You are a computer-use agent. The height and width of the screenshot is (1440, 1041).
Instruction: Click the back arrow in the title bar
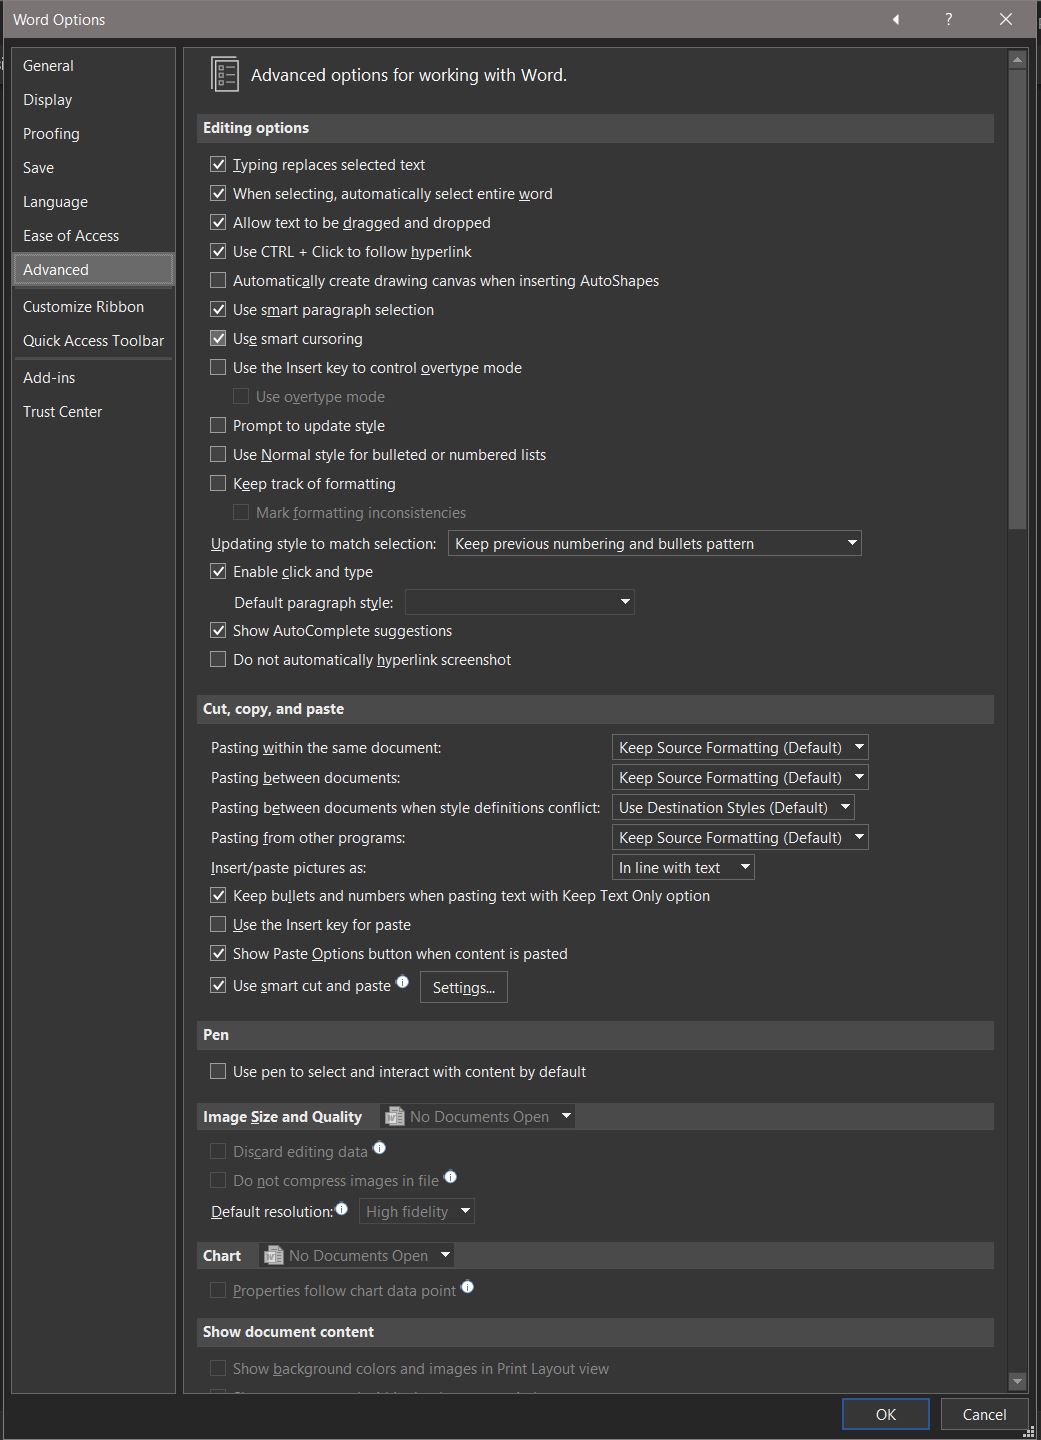coord(896,19)
